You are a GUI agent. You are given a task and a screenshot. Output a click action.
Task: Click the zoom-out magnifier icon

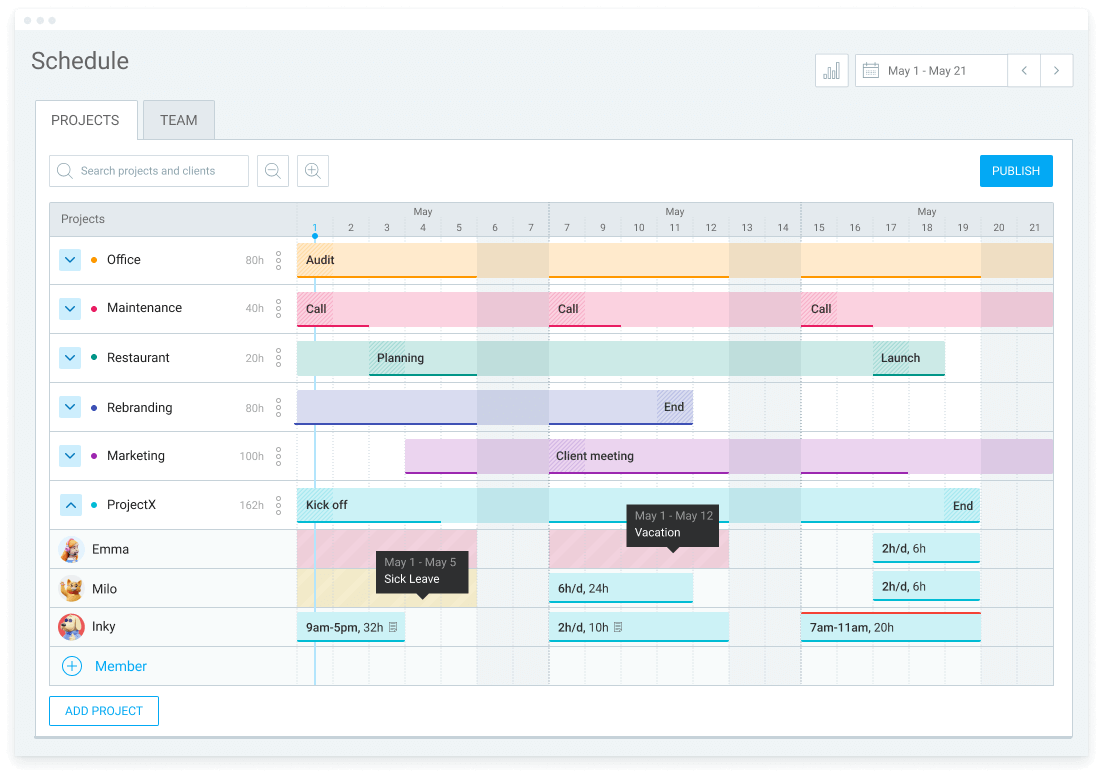tap(272, 171)
